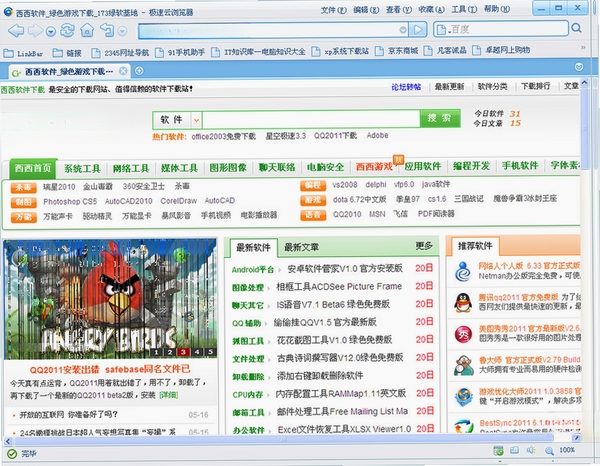Image resolution: width=600 pixels, height=466 pixels.
Task: Open the LinkBar bookmarks folder
Action: pos(23,53)
